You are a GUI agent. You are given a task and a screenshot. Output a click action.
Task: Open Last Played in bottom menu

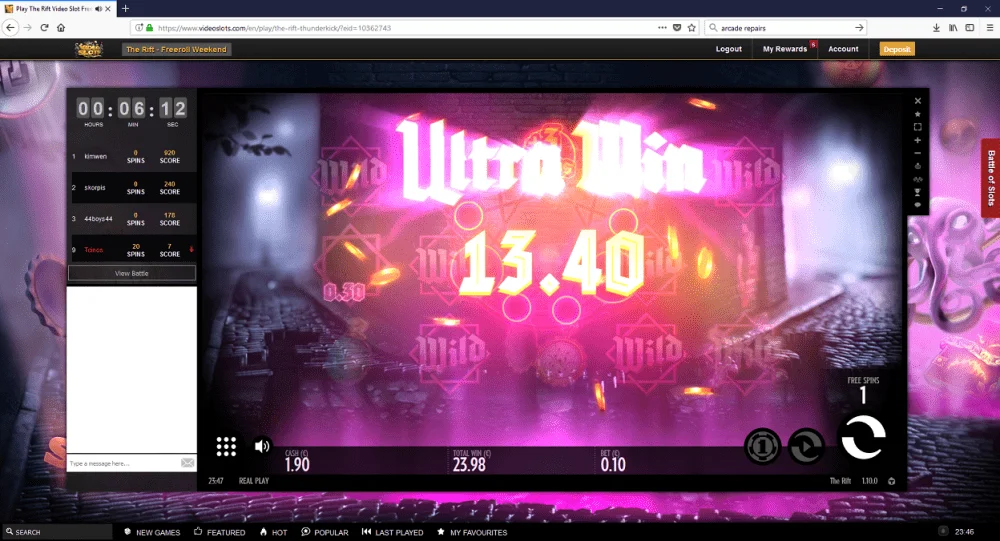point(392,532)
